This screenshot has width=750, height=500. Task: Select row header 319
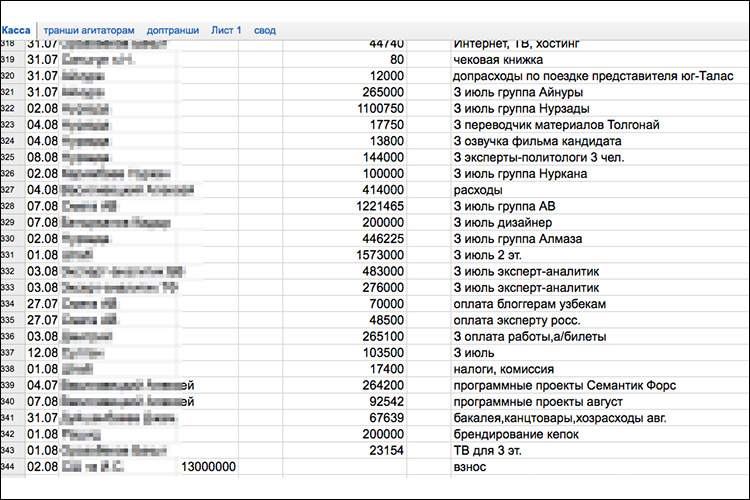coord(12,60)
